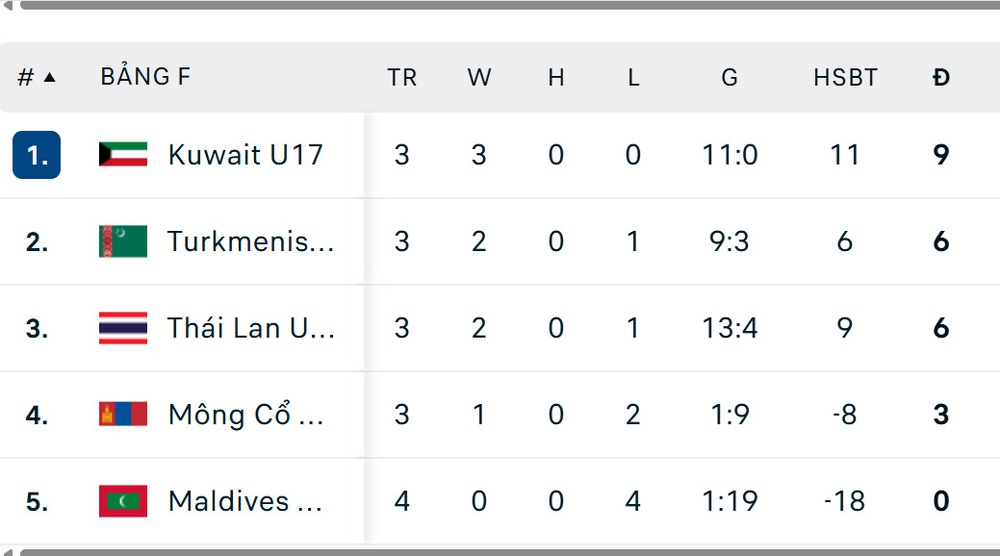The width and height of the screenshot is (1000, 556).
Task: Open Turkmenistan team link
Action: pos(250,241)
